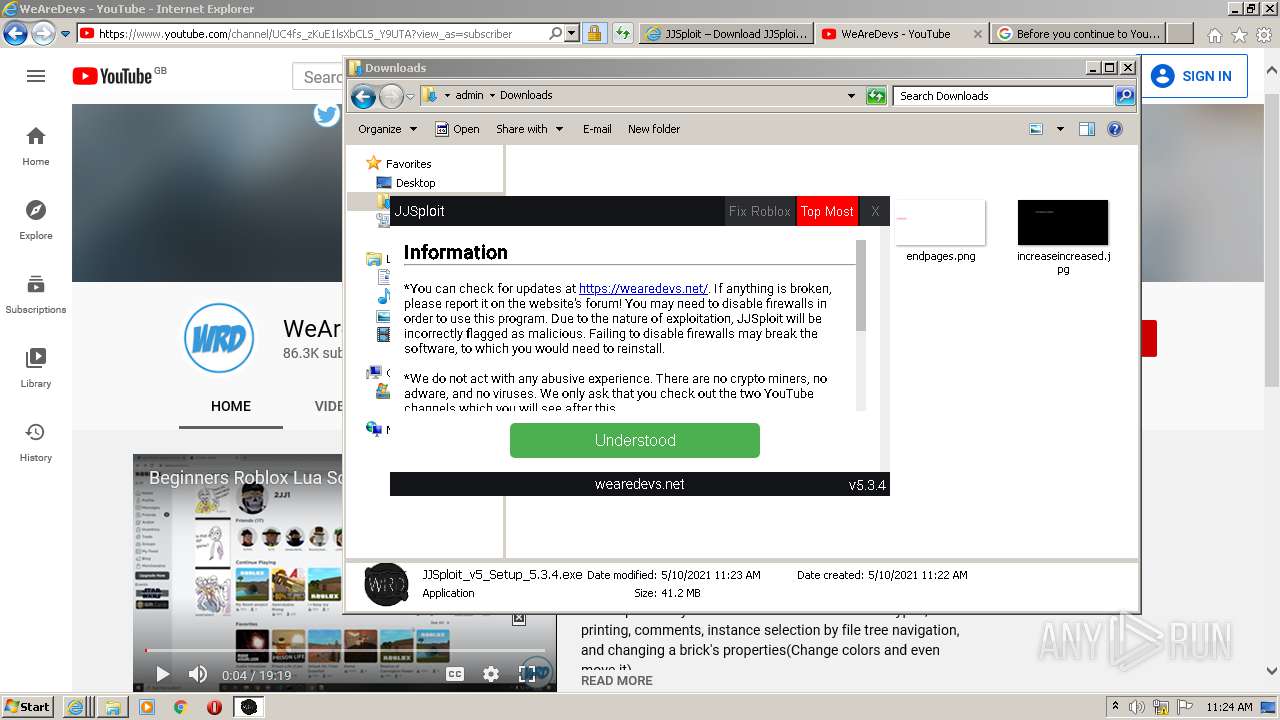Image resolution: width=1280 pixels, height=720 pixels.
Task: Click the search magnifier in IE address bar
Action: point(556,33)
